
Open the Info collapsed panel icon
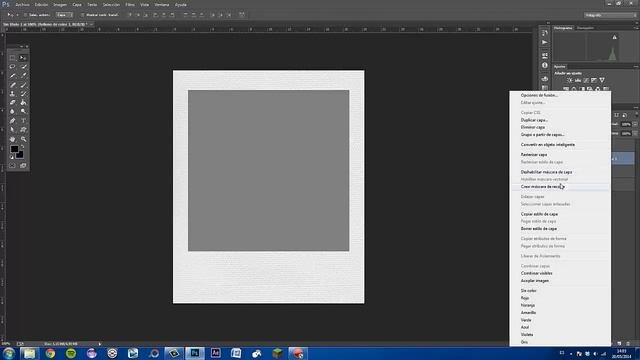(544, 65)
